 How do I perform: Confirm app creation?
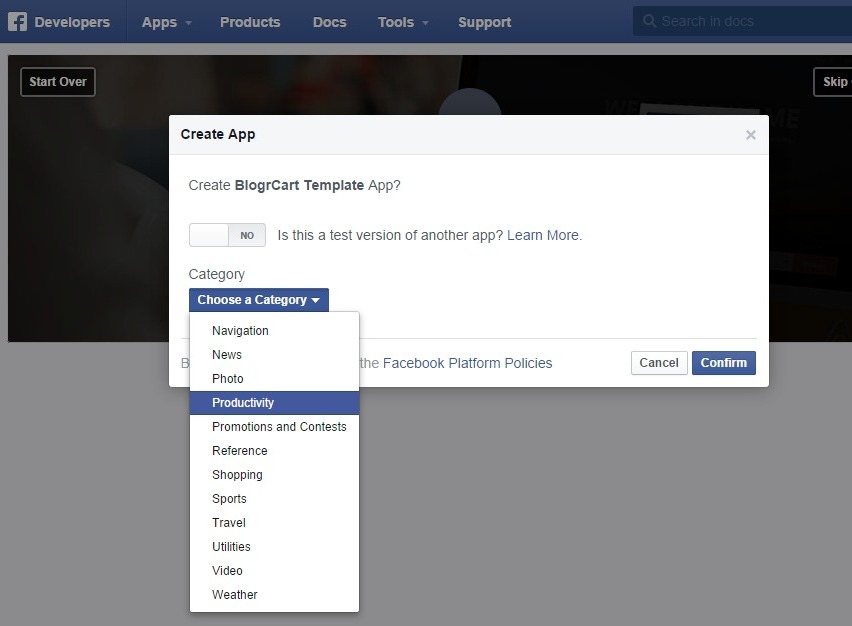pos(724,362)
